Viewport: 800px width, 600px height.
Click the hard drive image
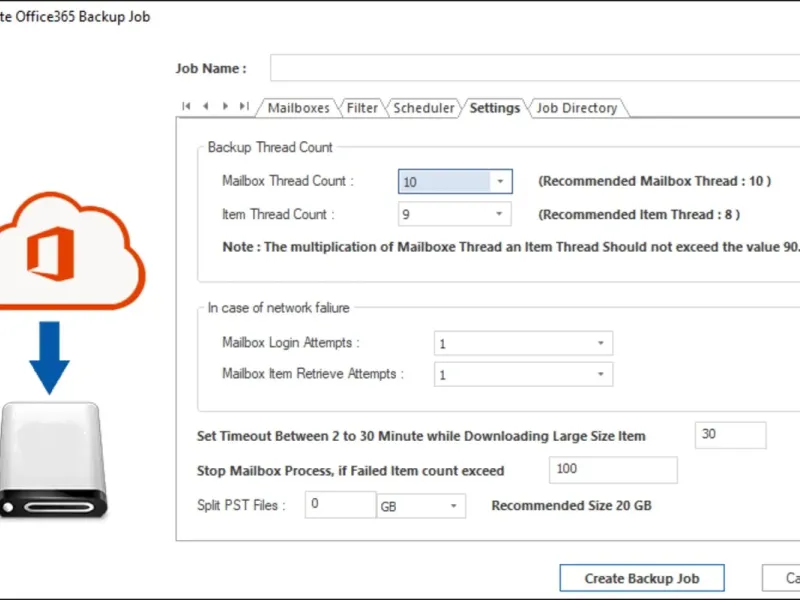click(x=53, y=461)
